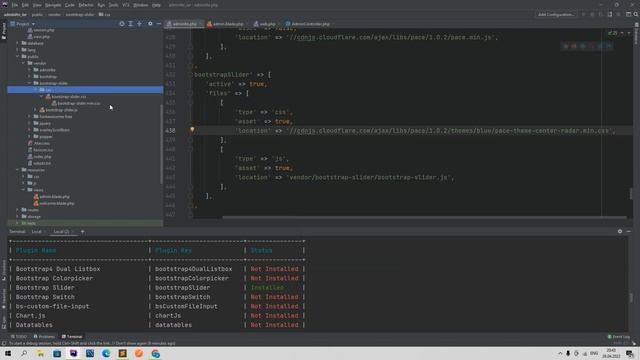
Task: Expand the storage folder in project tree
Action: pos(18,217)
